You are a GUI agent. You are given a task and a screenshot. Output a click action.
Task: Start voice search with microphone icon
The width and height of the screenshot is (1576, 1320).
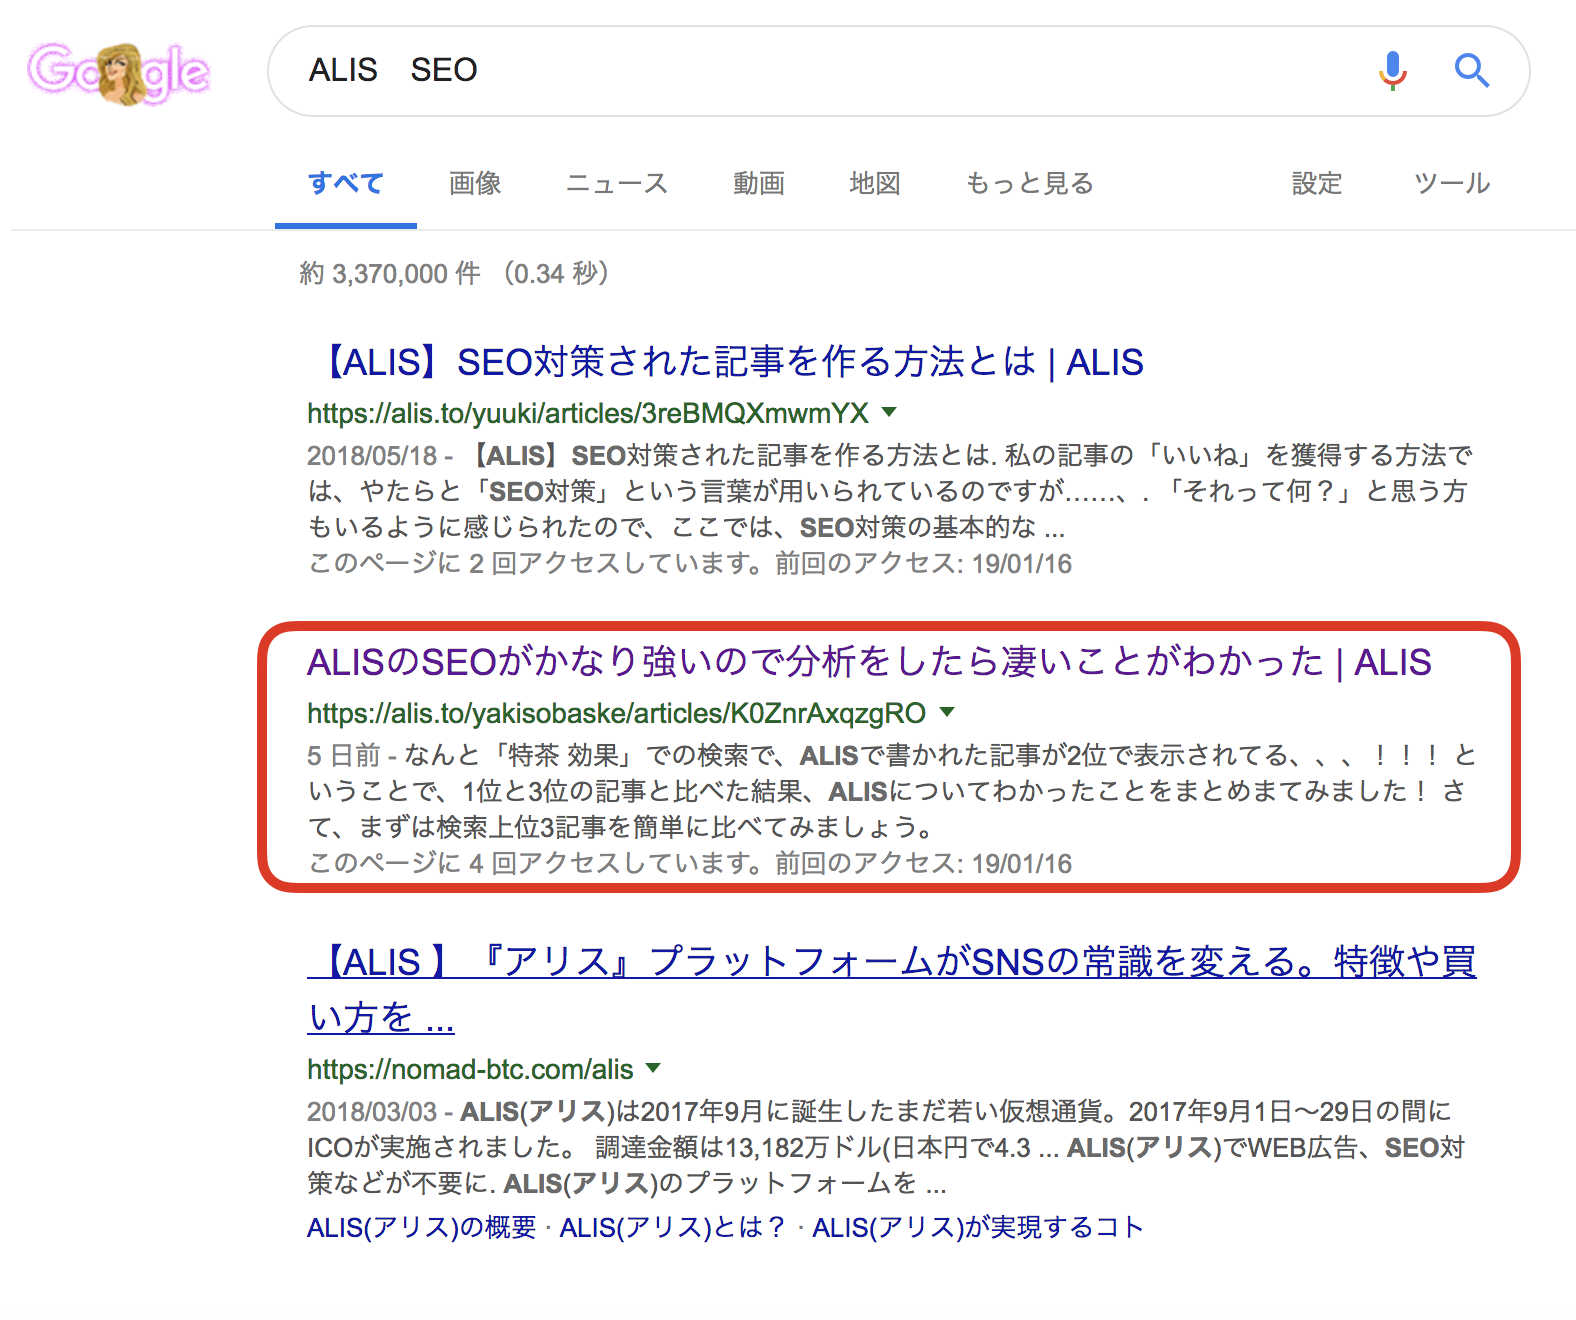pos(1392,71)
